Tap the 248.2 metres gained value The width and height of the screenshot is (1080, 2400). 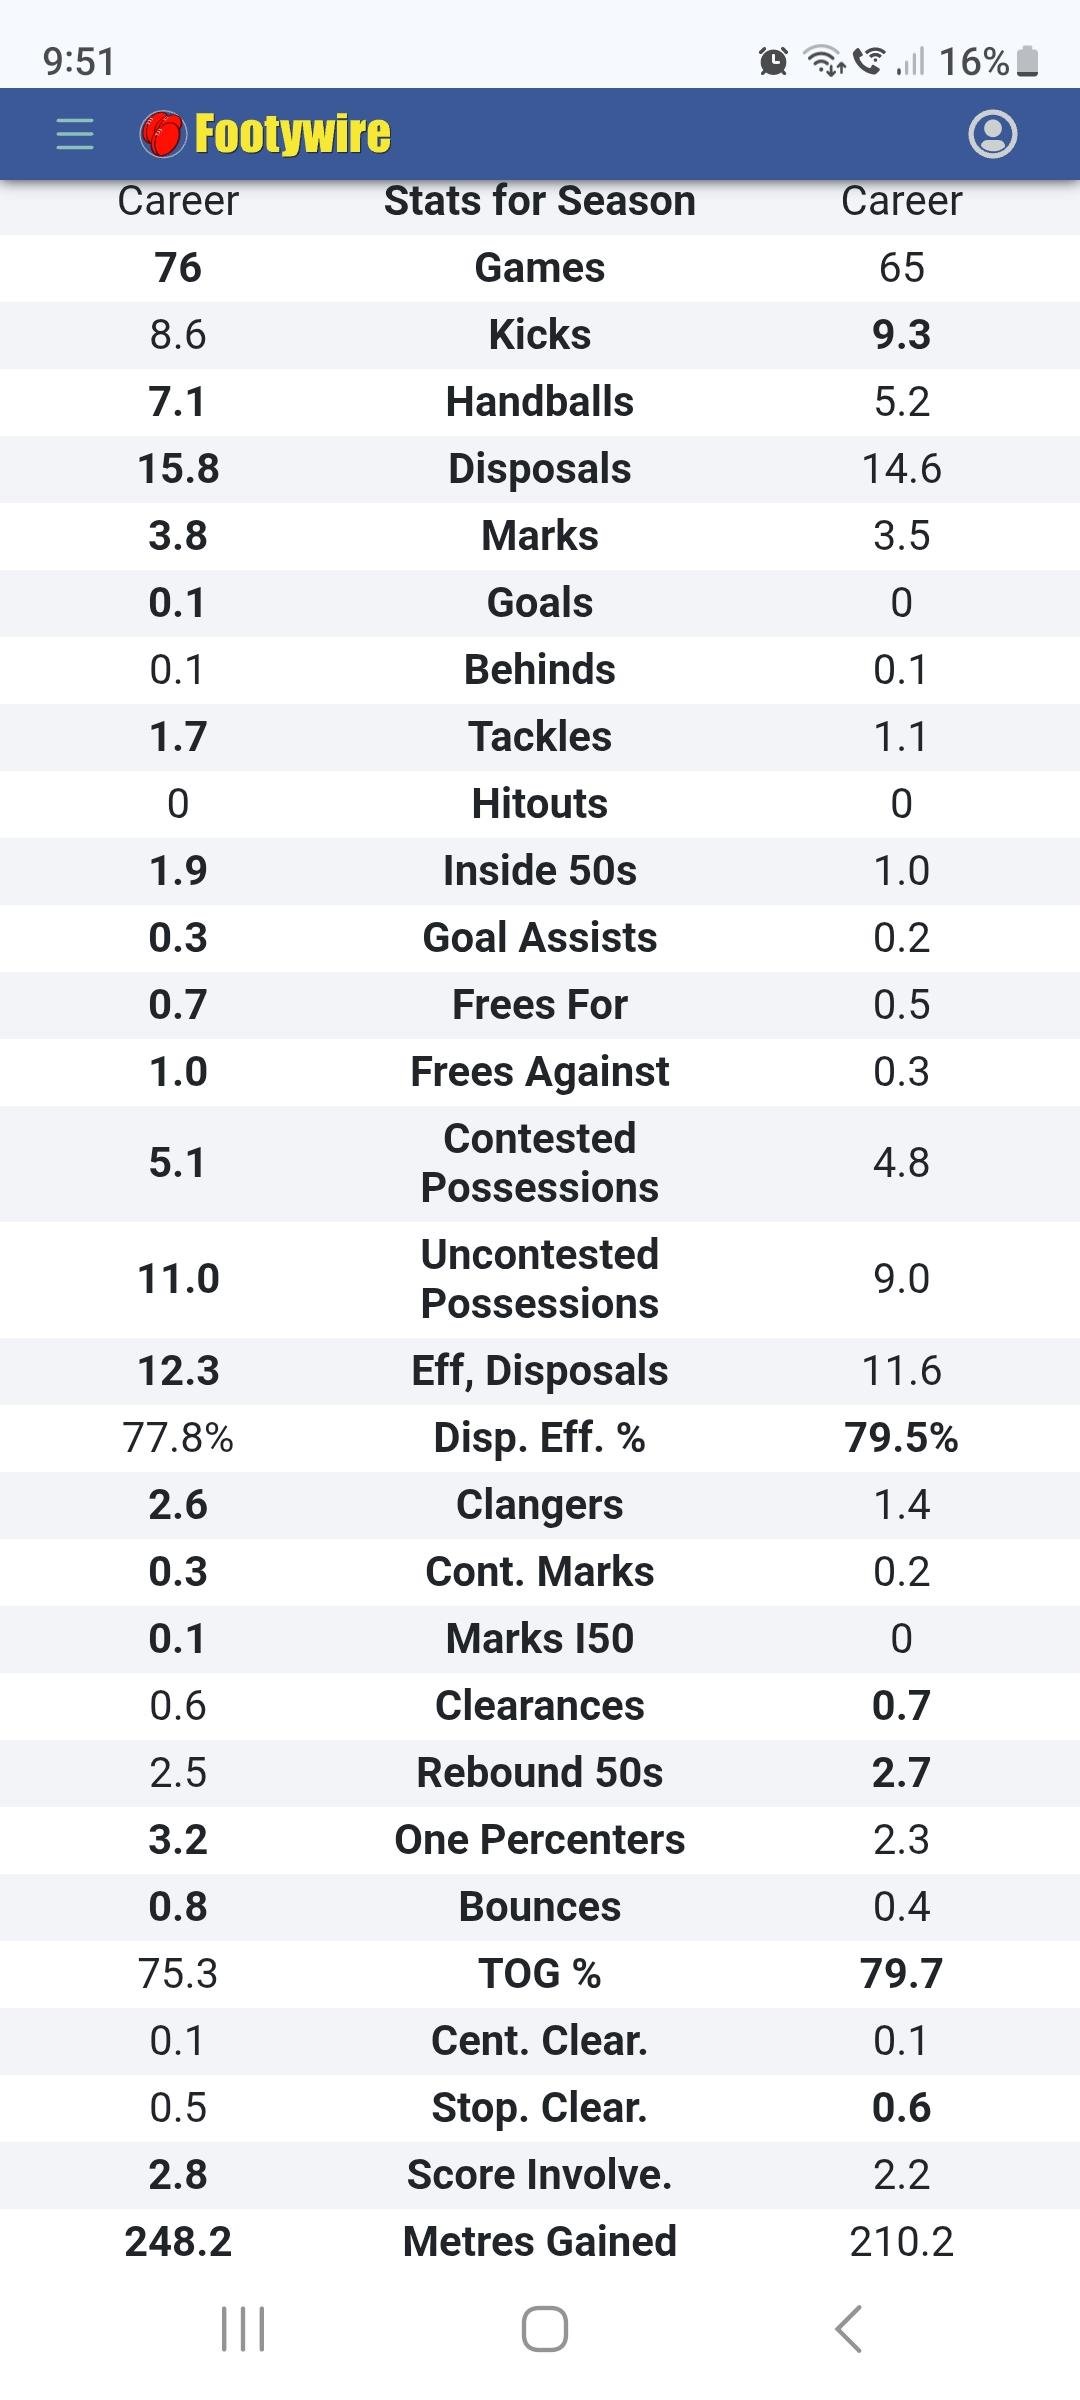[178, 2242]
